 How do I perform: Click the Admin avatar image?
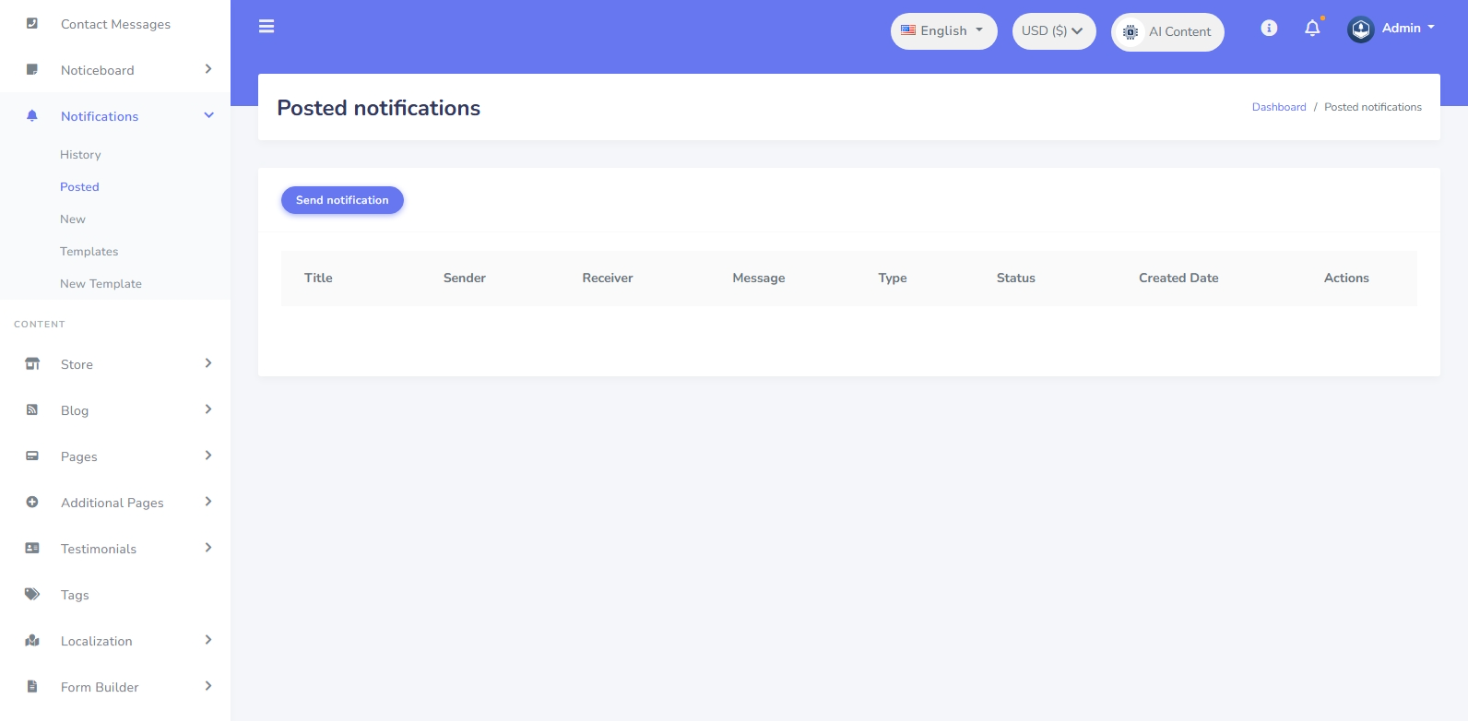(x=1361, y=29)
